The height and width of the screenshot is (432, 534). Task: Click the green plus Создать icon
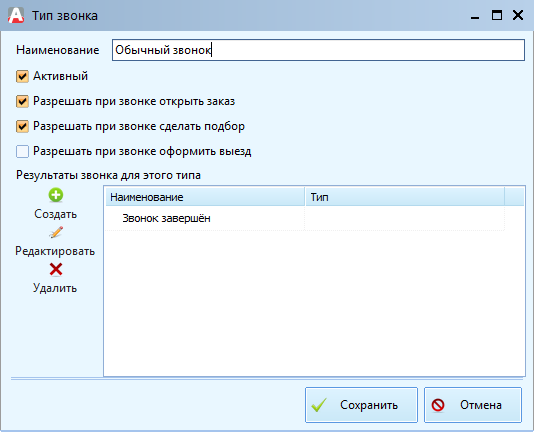click(56, 195)
